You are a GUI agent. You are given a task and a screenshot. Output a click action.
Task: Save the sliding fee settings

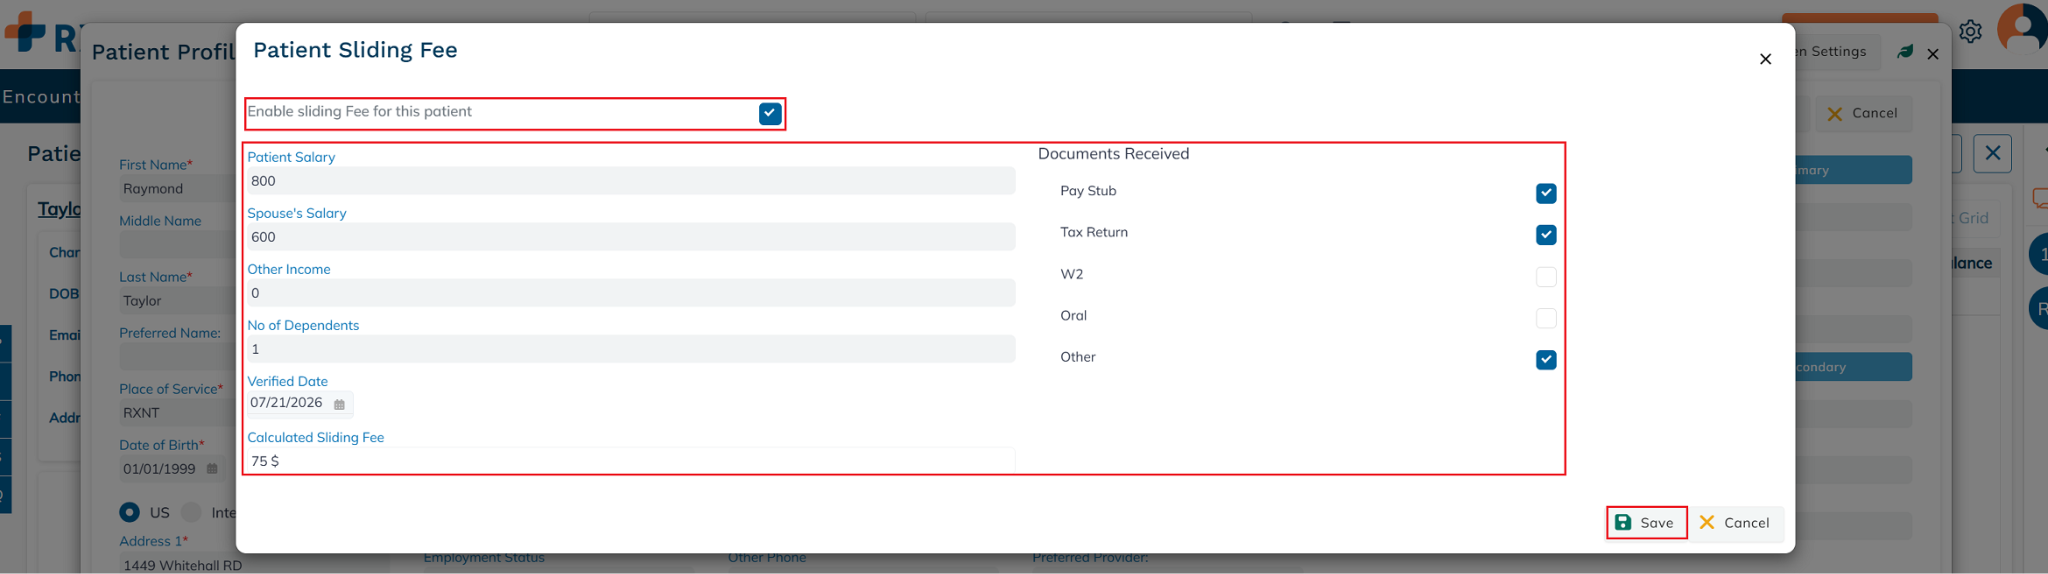tap(1646, 523)
